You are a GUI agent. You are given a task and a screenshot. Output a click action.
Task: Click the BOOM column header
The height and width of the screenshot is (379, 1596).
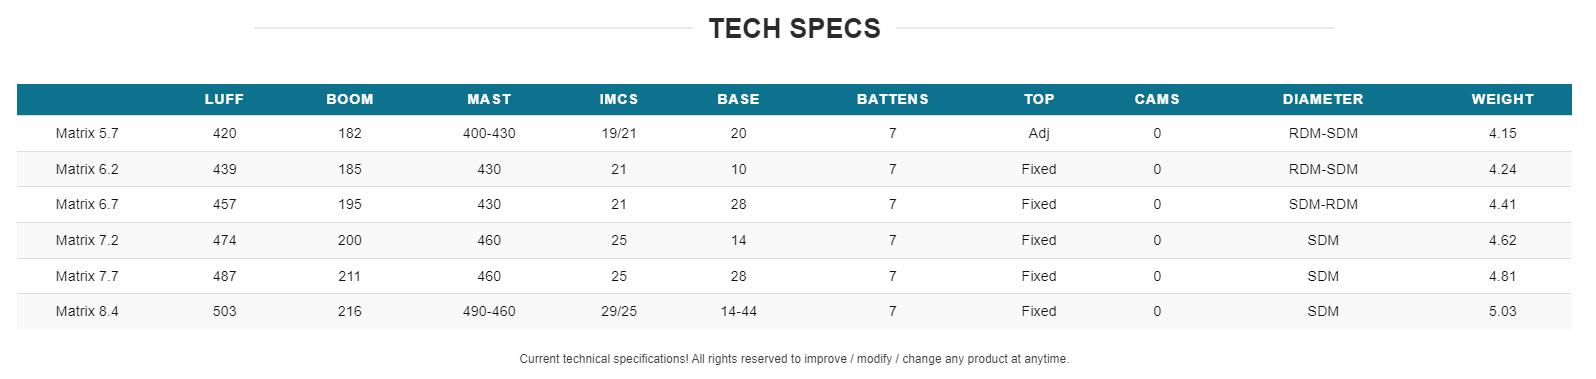350,99
